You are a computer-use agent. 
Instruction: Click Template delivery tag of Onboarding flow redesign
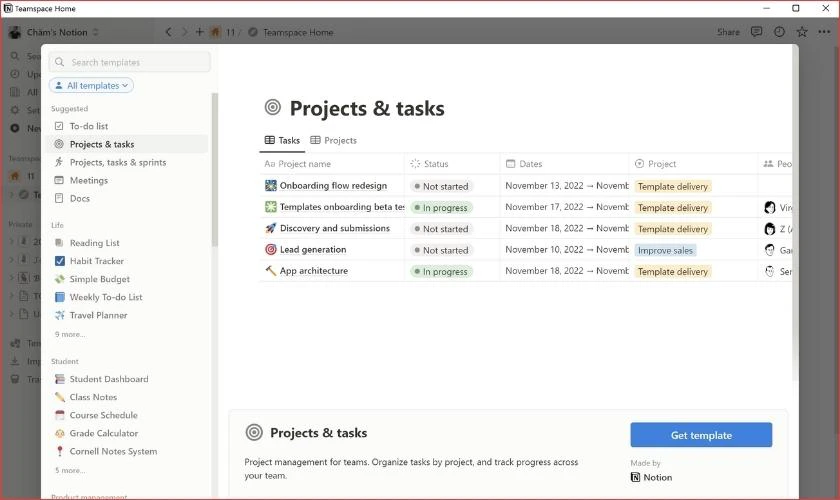672,186
